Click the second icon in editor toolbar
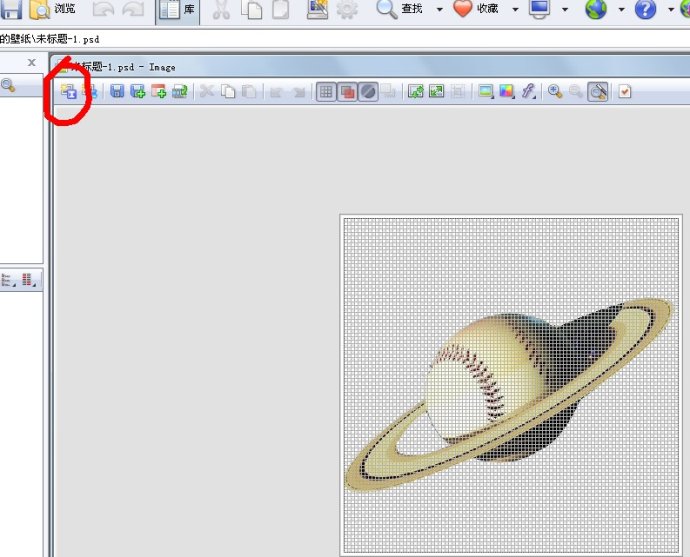The image size is (690, 557). [90, 92]
